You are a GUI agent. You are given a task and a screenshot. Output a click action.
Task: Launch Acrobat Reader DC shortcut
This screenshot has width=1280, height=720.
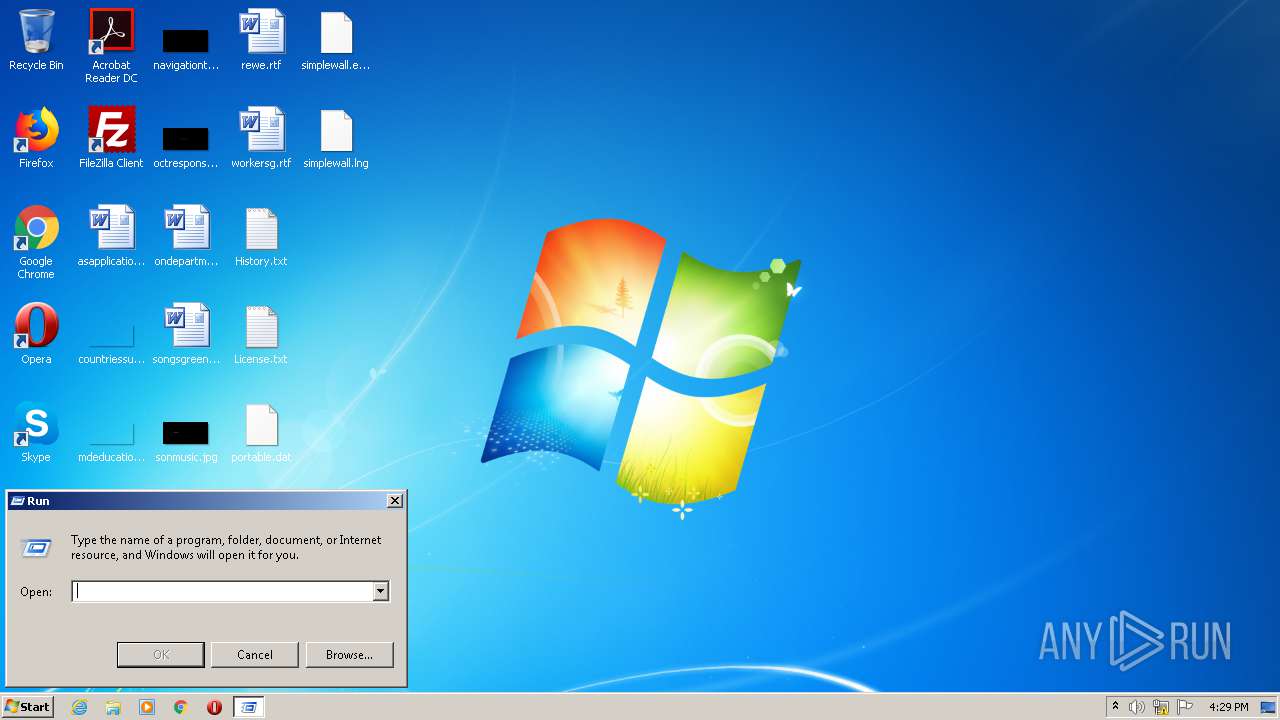click(x=111, y=45)
